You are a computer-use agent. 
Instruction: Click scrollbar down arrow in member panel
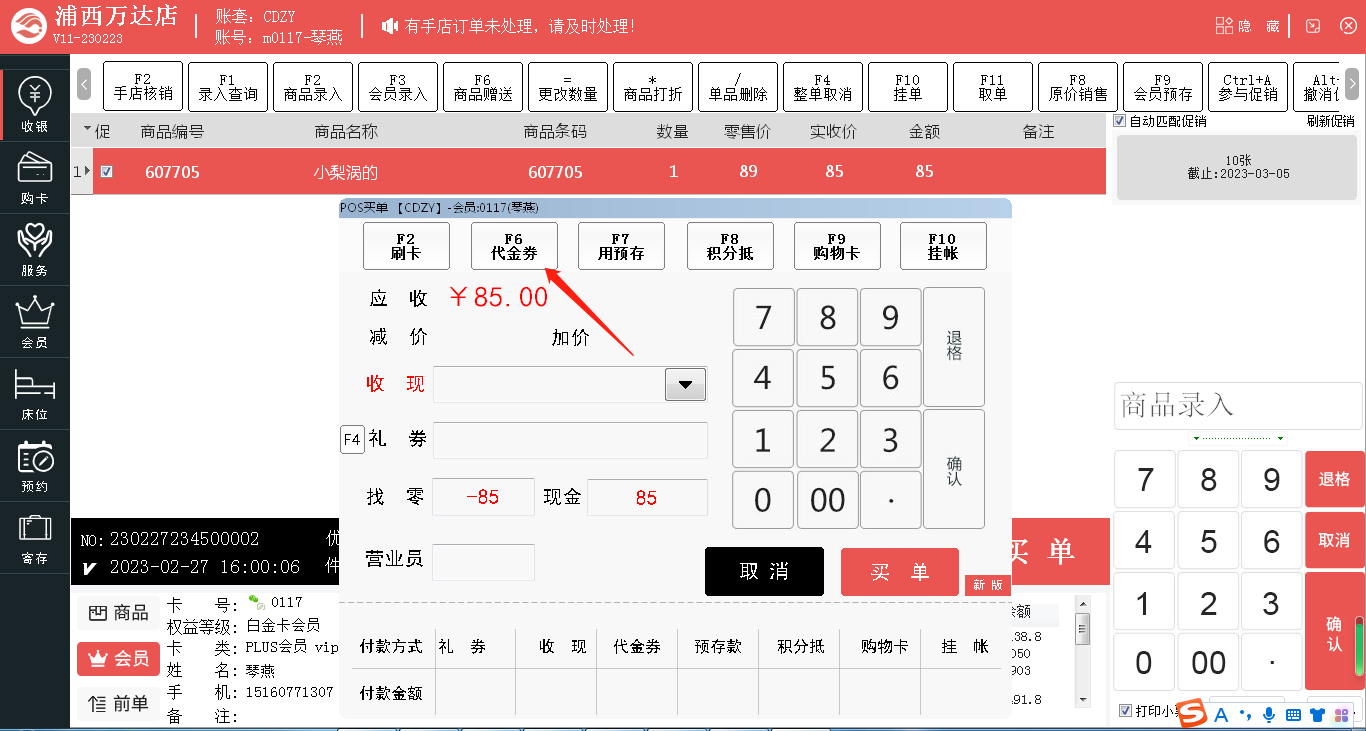(x=1082, y=699)
